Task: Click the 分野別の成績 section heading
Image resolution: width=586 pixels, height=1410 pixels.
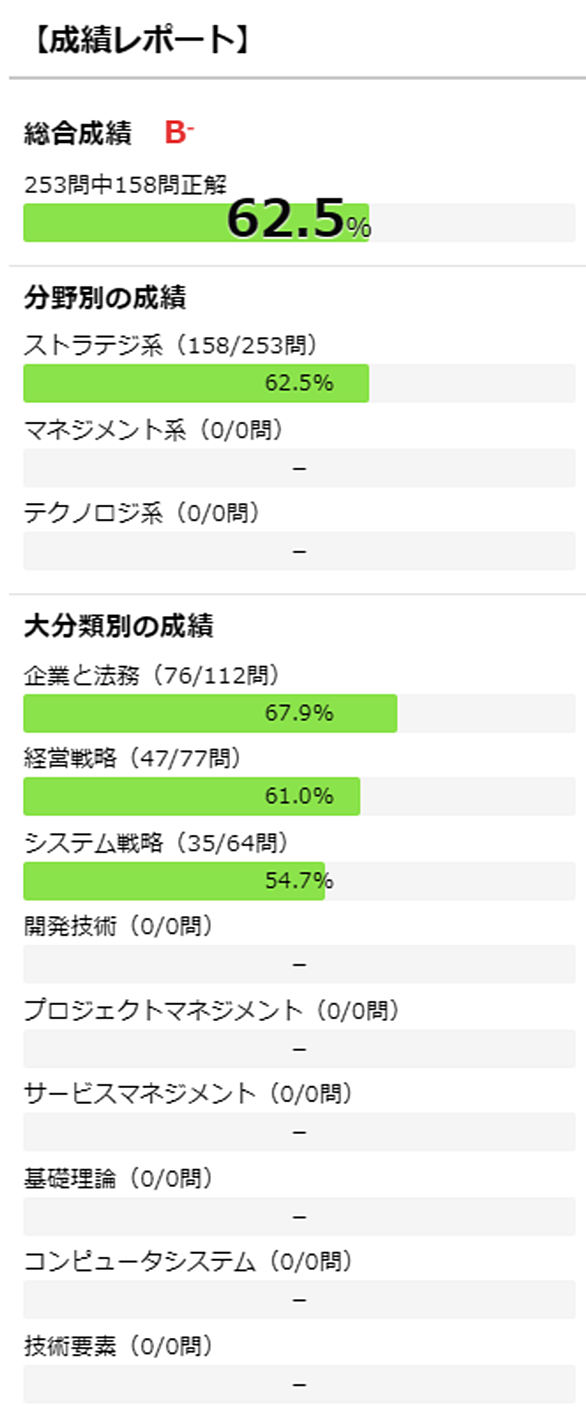Action: point(105,297)
